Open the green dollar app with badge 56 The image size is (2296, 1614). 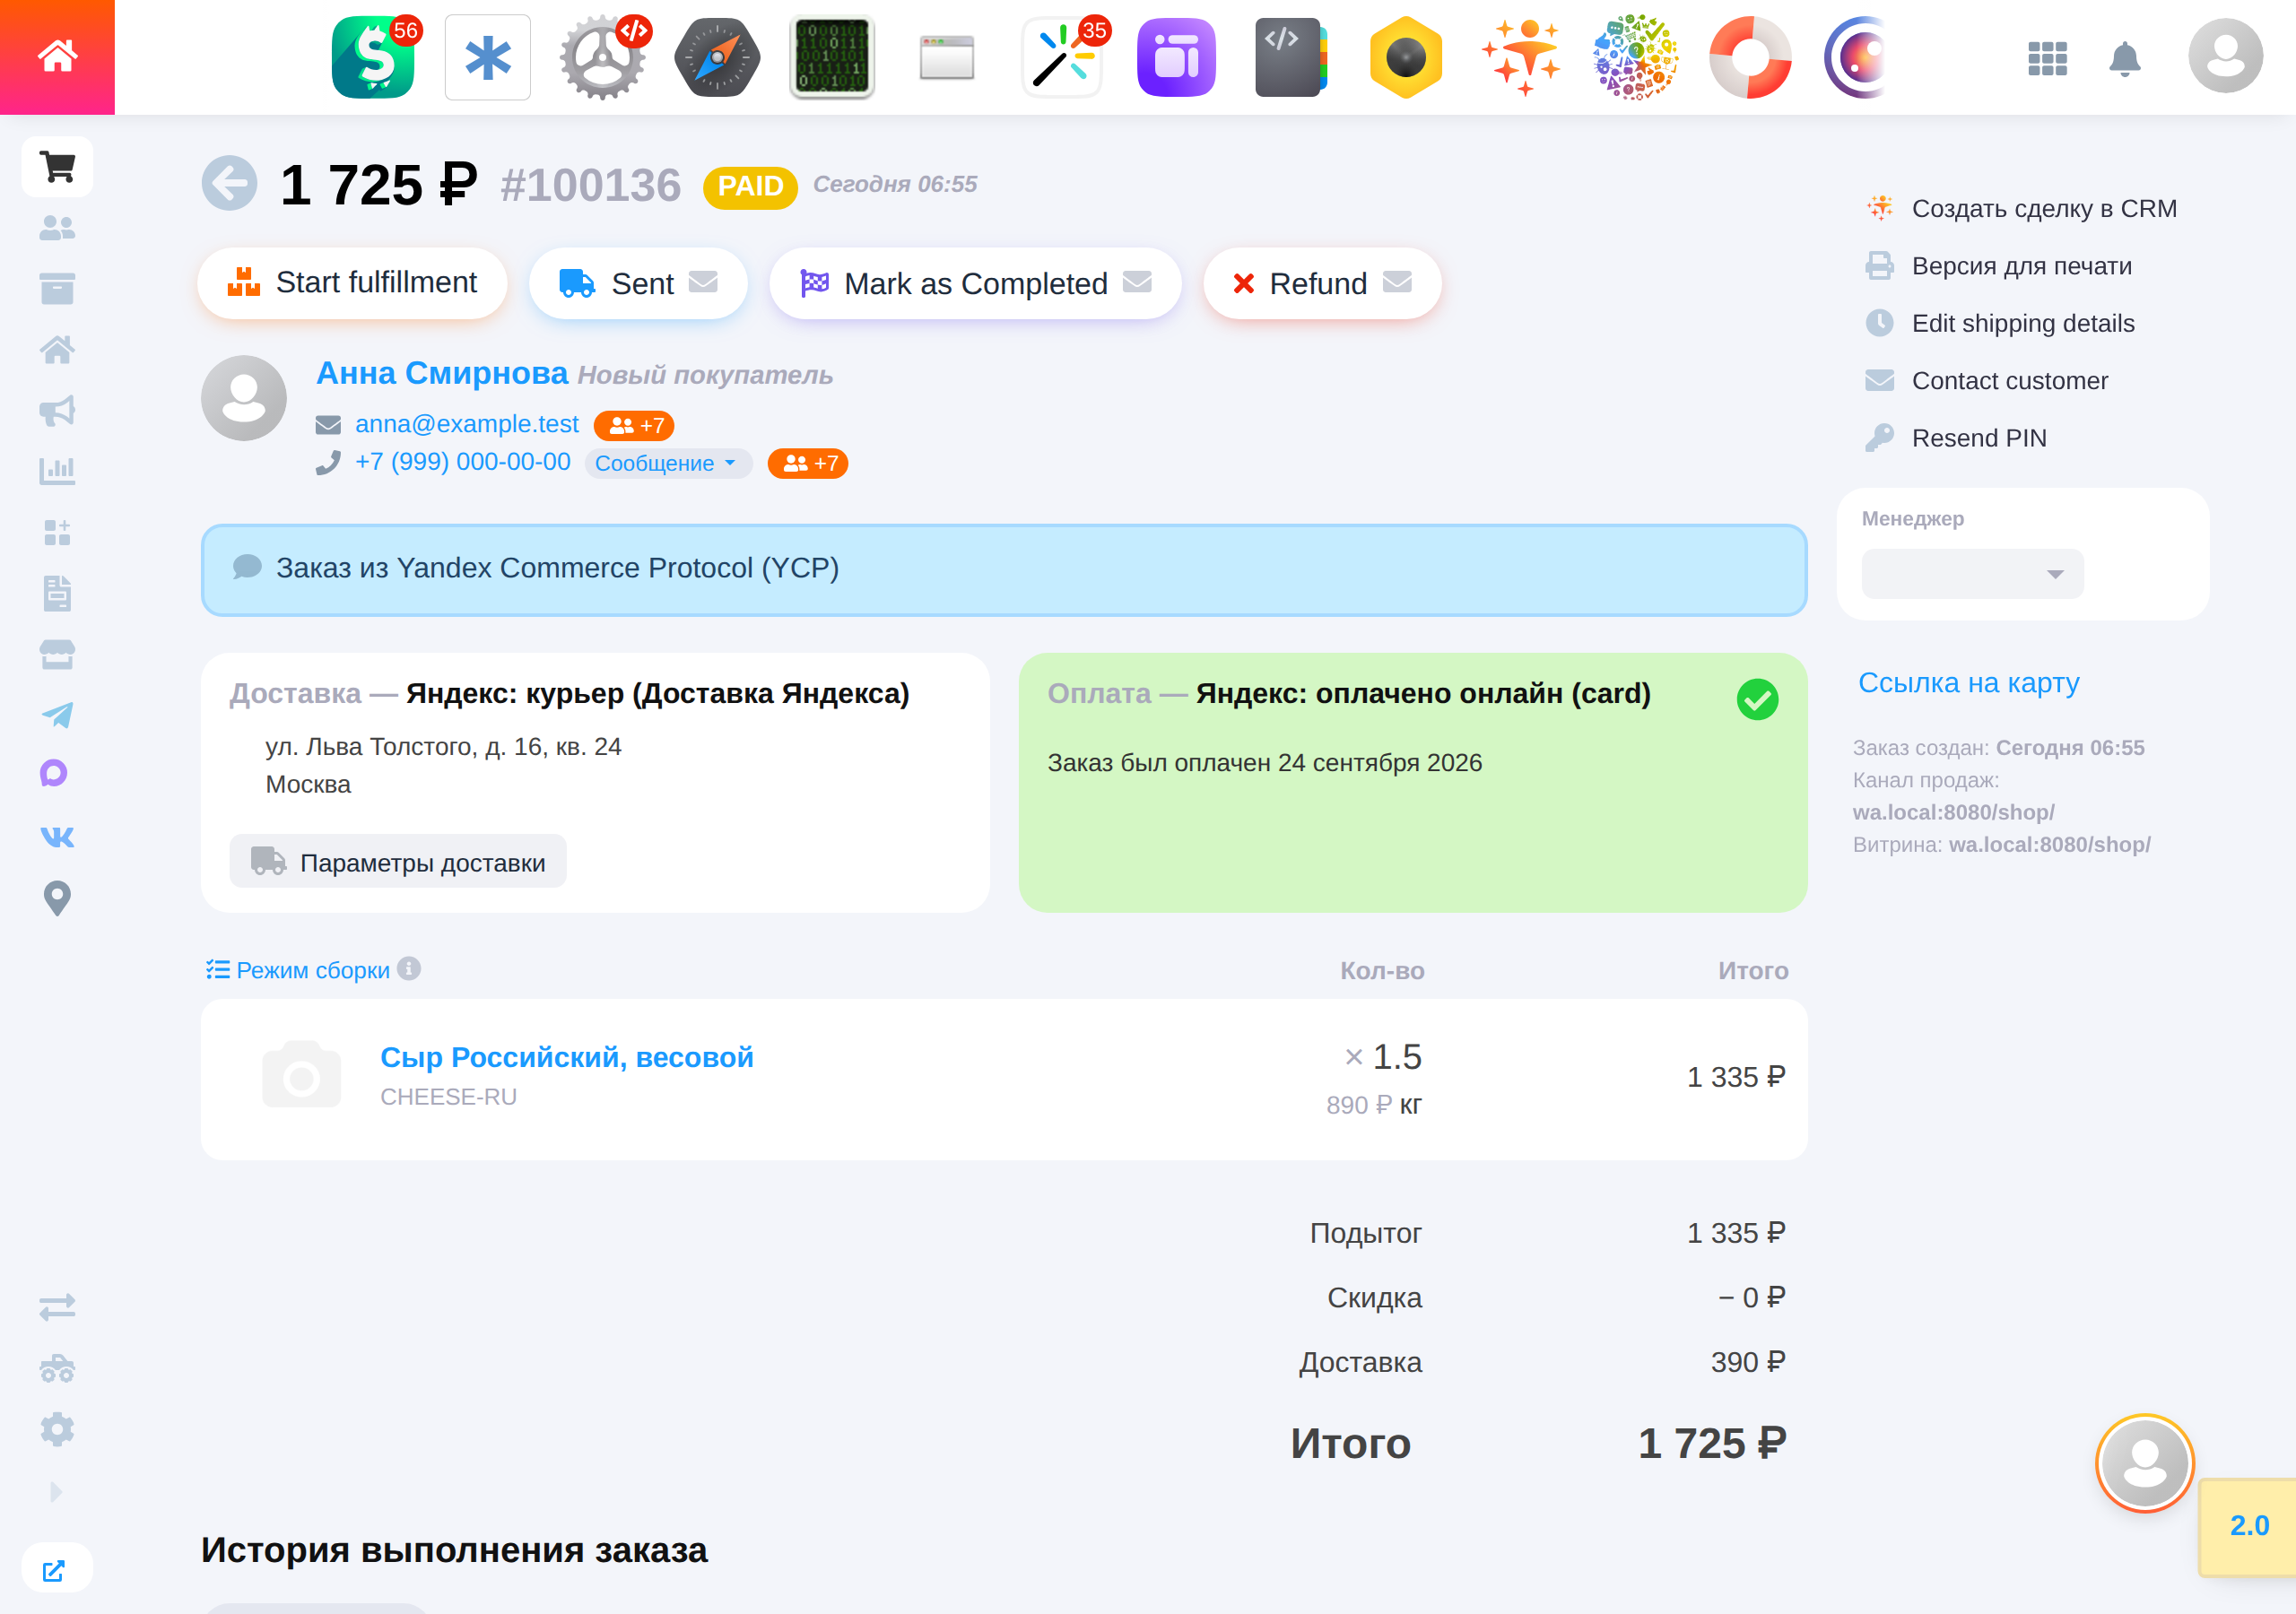(x=374, y=57)
